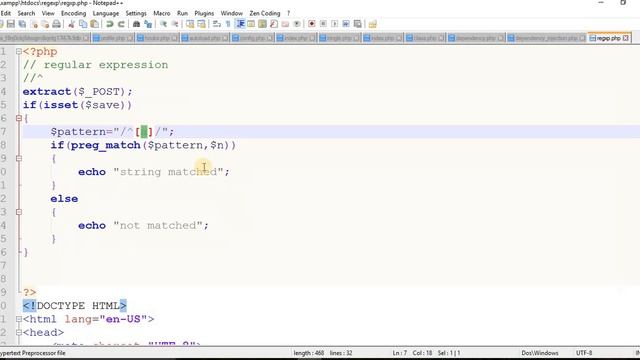Save the recorded macro

tap(358, 24)
